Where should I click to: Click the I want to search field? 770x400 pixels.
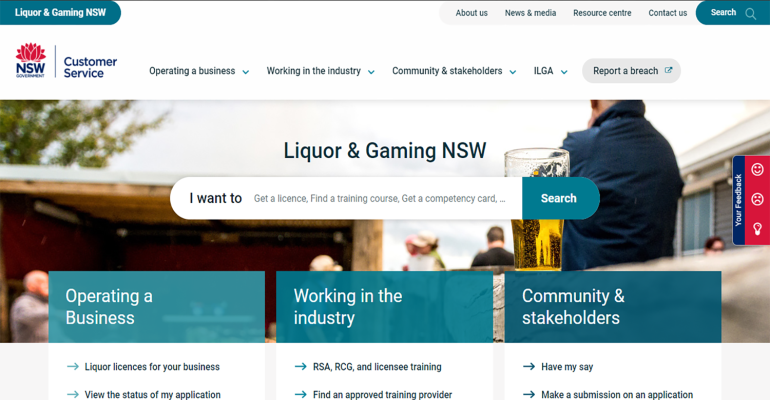(346, 198)
